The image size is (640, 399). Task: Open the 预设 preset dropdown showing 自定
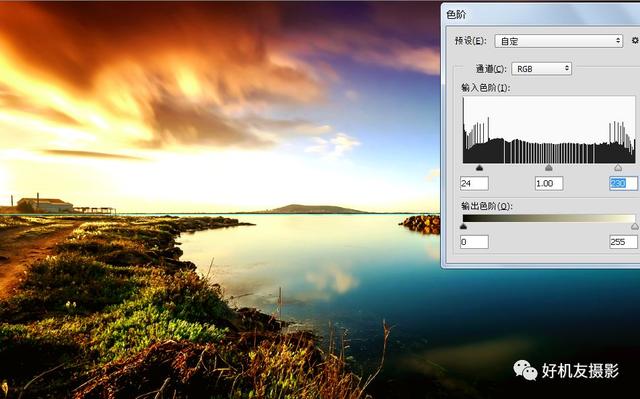(x=558, y=41)
